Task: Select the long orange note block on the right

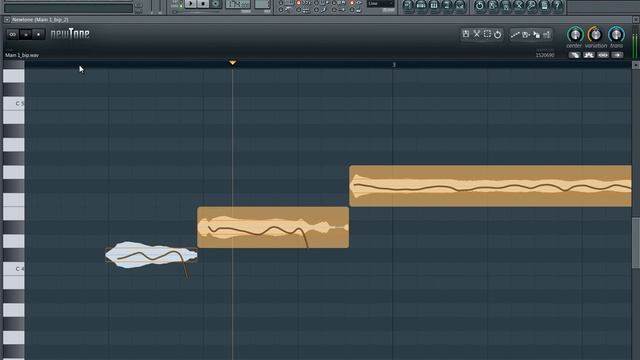Action: (x=490, y=186)
